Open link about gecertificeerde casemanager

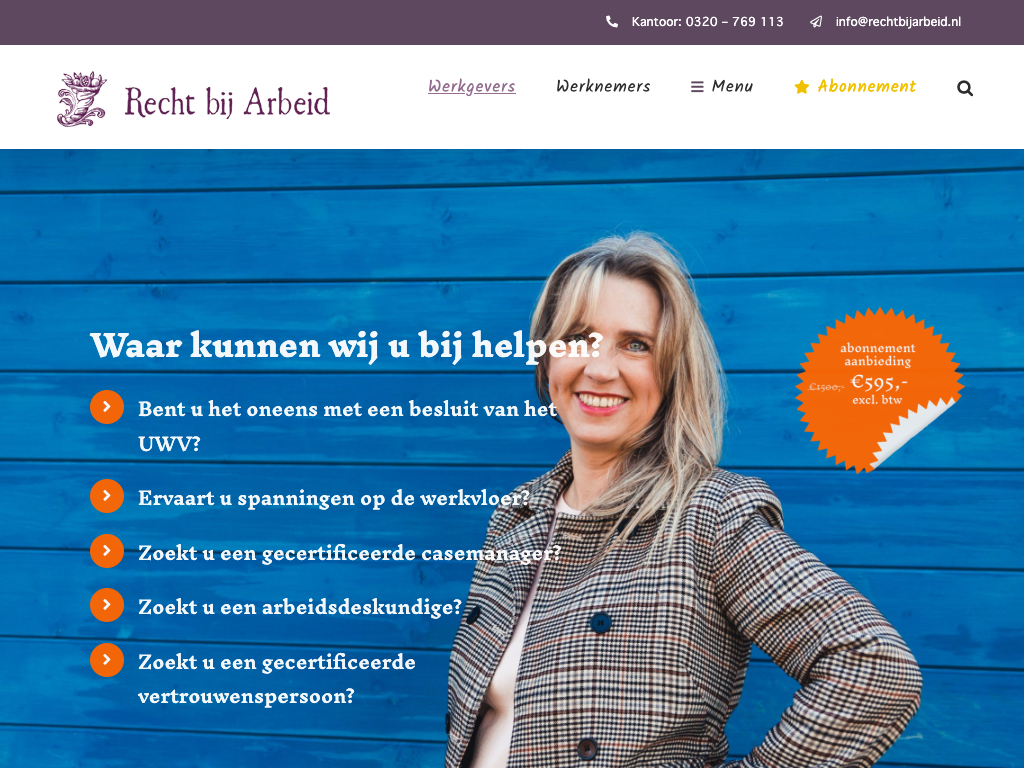pos(349,553)
